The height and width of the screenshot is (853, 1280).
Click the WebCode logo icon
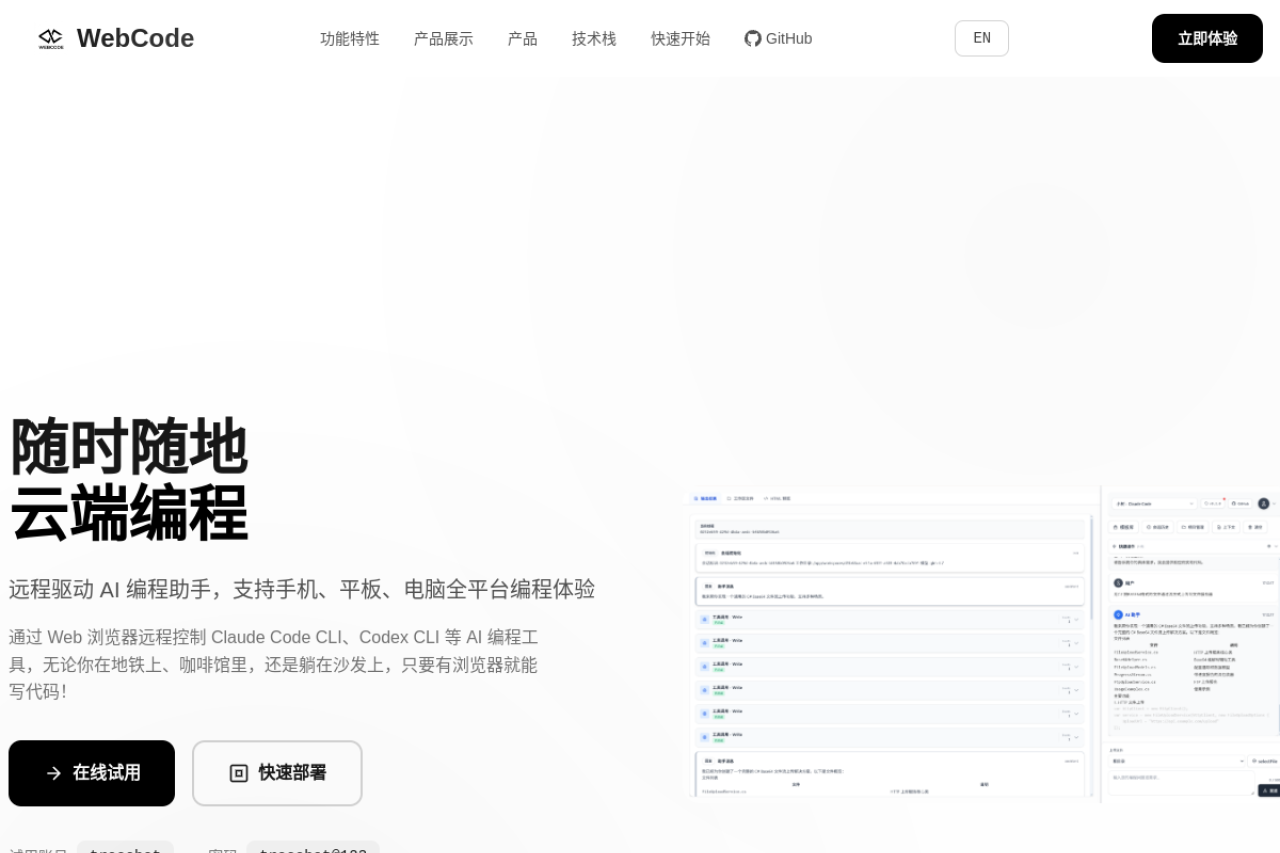[51, 38]
